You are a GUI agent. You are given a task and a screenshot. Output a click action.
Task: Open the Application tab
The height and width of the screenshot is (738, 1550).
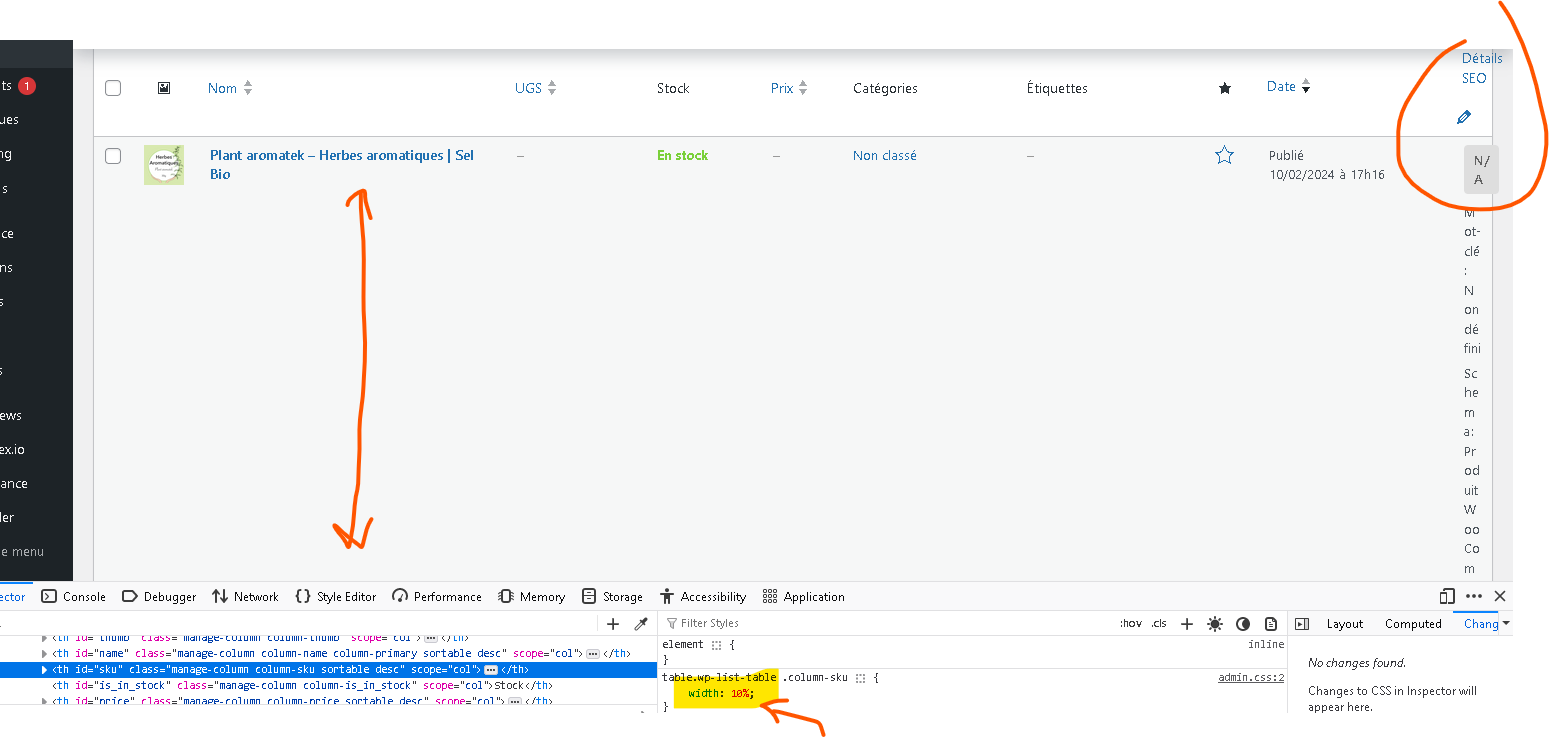click(x=803, y=596)
